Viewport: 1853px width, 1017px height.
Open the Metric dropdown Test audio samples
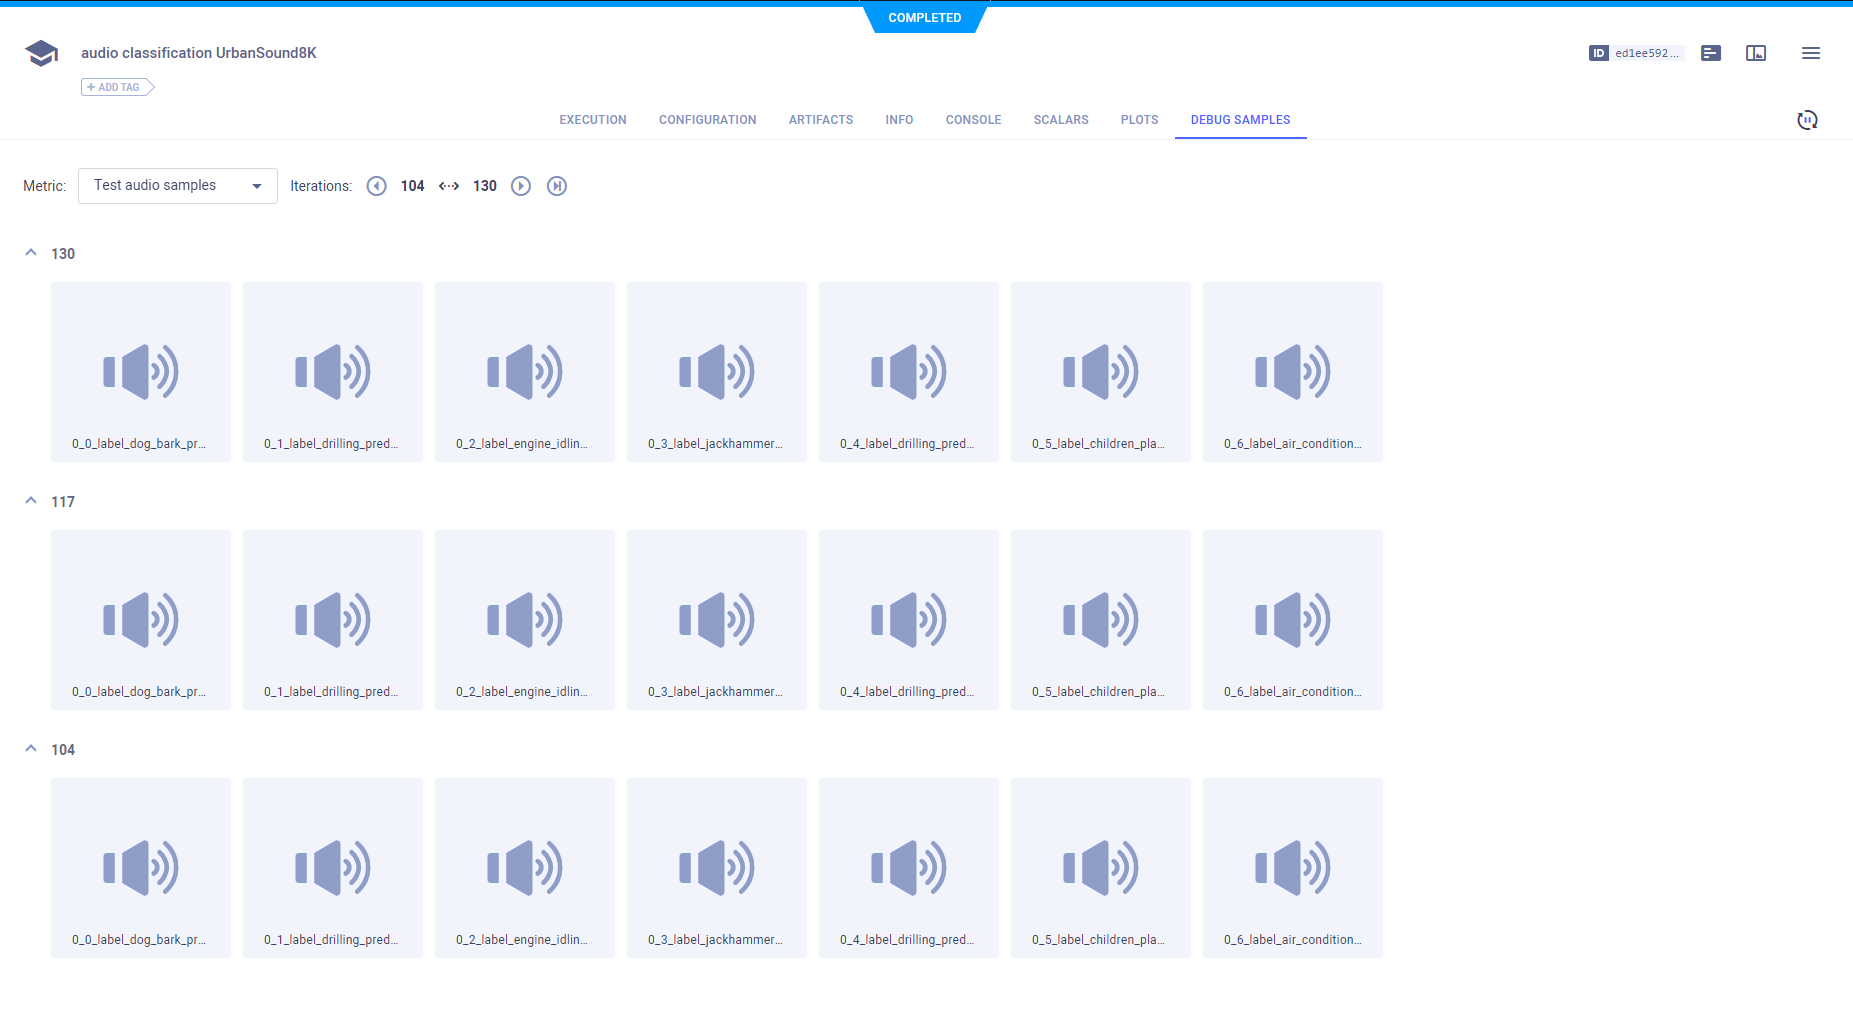point(178,186)
